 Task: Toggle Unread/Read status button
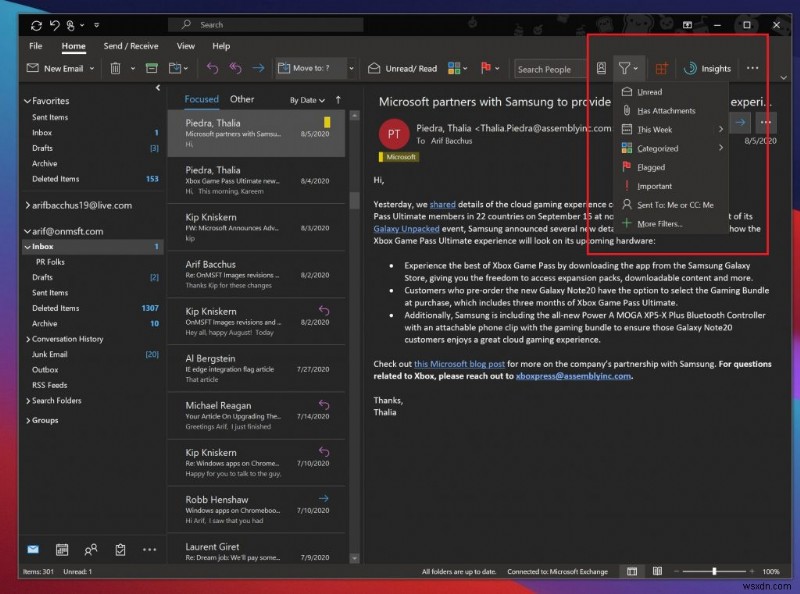tap(404, 69)
